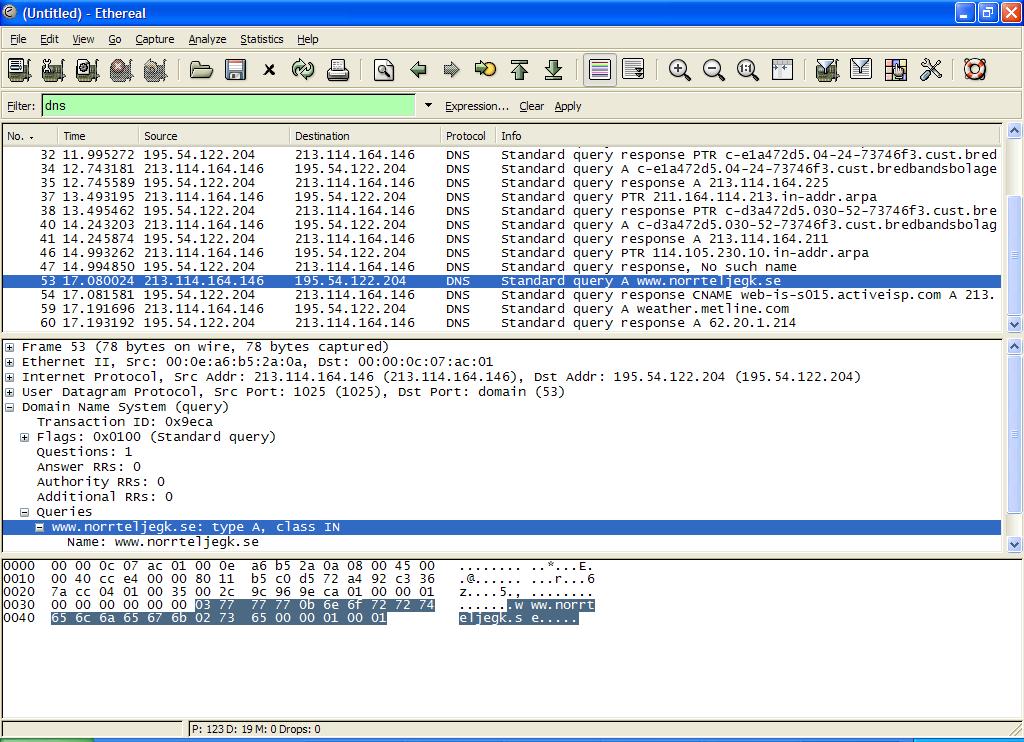Open help via the lifebuoy icon
This screenshot has height=742, width=1024.
coord(975,69)
